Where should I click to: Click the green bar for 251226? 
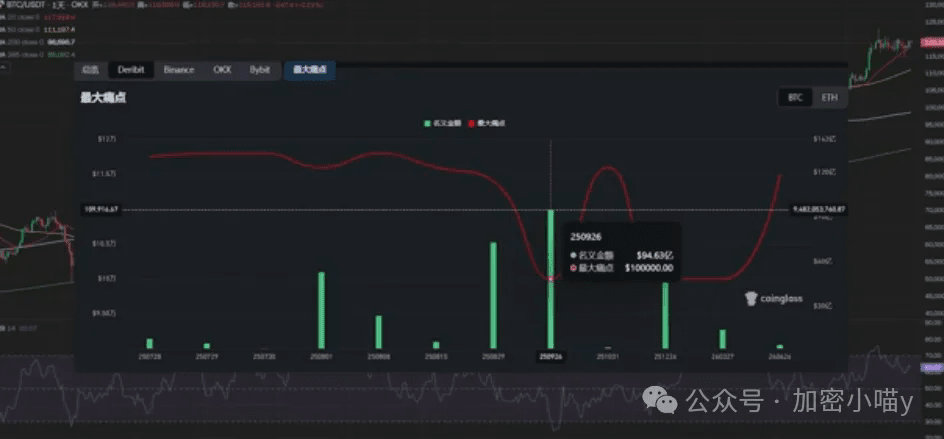pyautogui.click(x=665, y=316)
